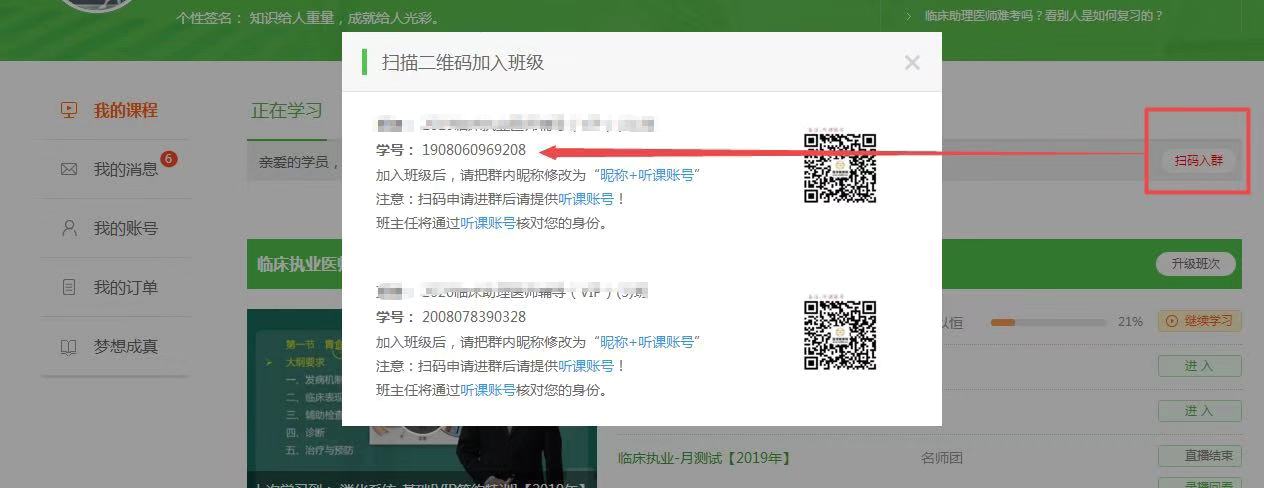Click the first class QR code image
The height and width of the screenshot is (488, 1264).
click(x=840, y=168)
